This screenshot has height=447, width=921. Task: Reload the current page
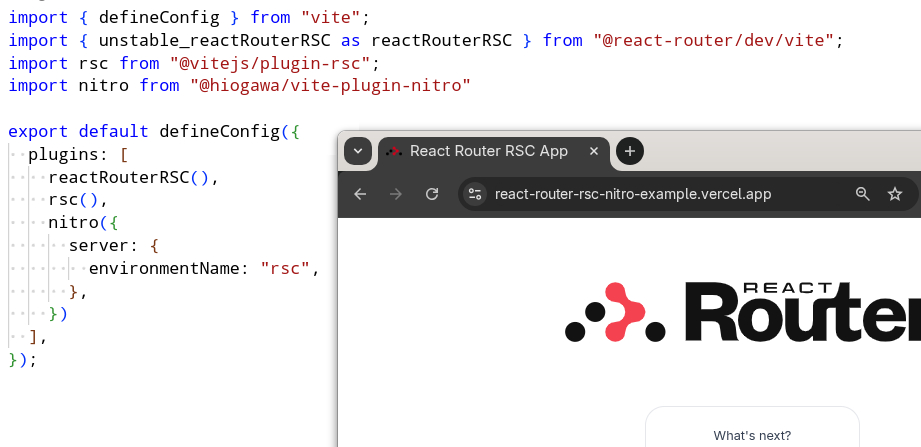tap(432, 194)
